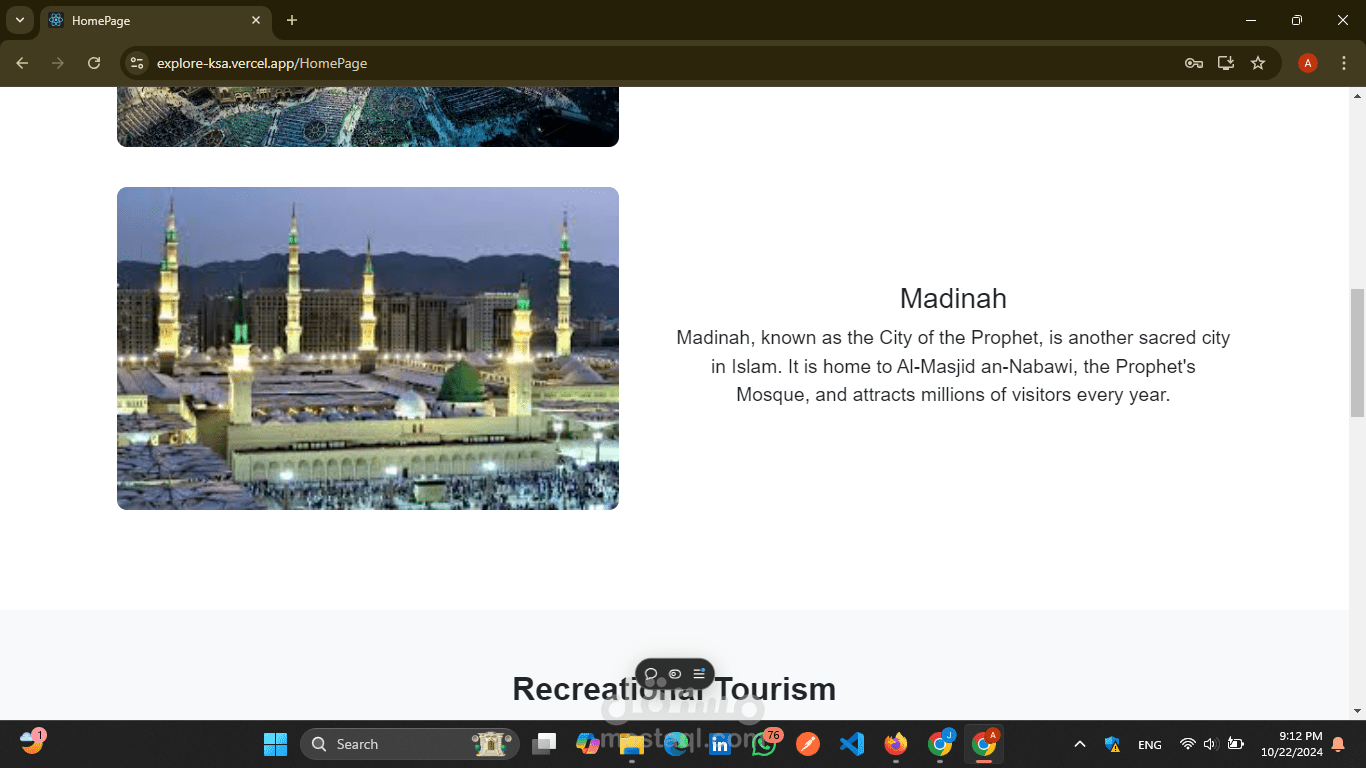Screen dimensions: 1366x768
Task: Open battery status in the tray
Action: click(x=1235, y=744)
